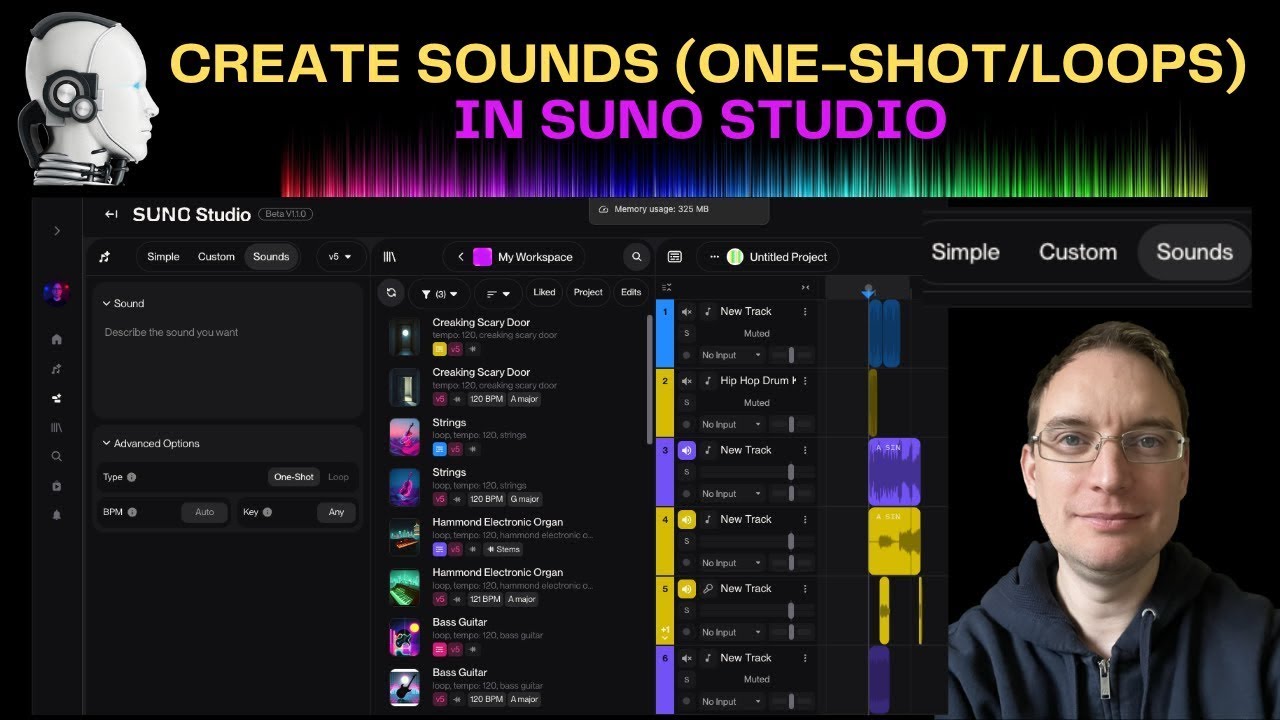Switch to the Simple tab
1280x720 pixels.
[x=163, y=257]
